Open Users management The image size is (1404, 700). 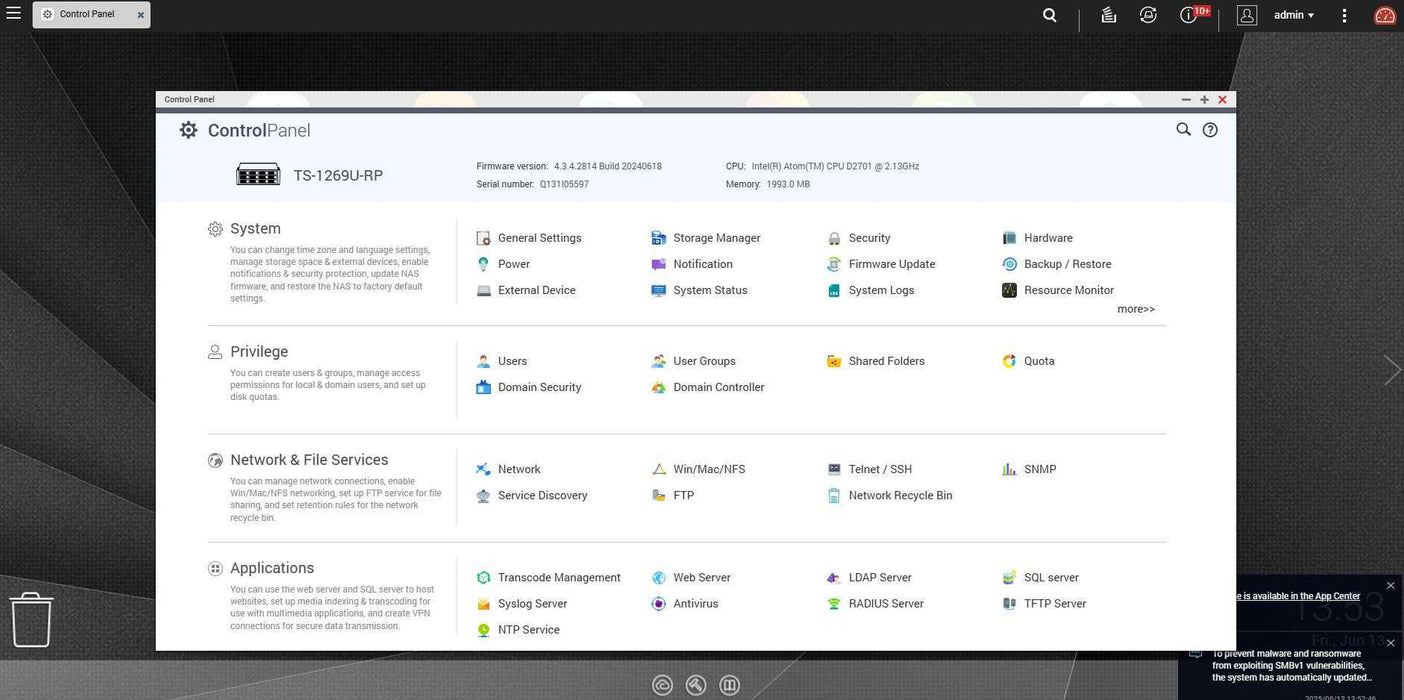tap(502, 361)
